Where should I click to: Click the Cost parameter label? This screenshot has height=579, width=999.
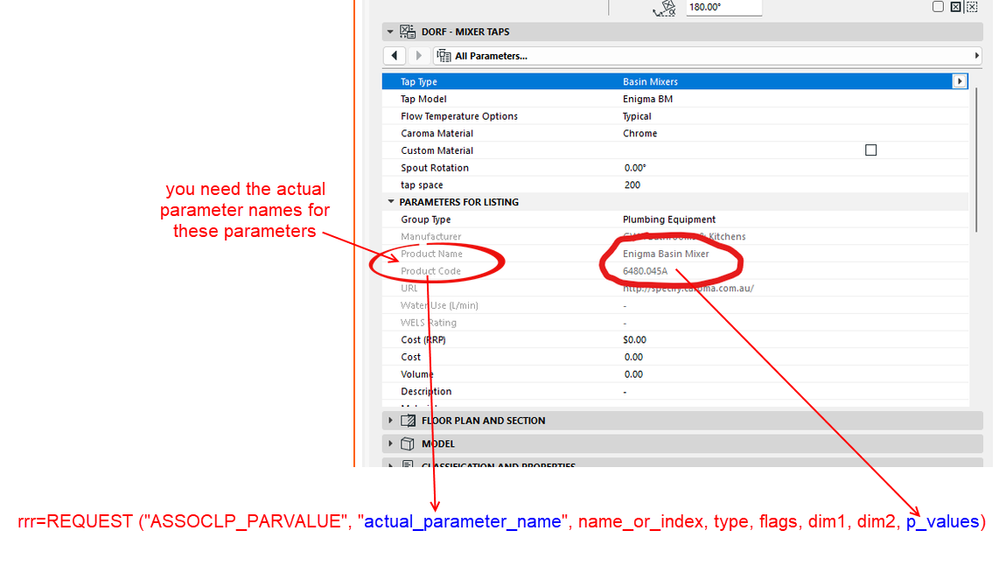pyautogui.click(x=410, y=357)
